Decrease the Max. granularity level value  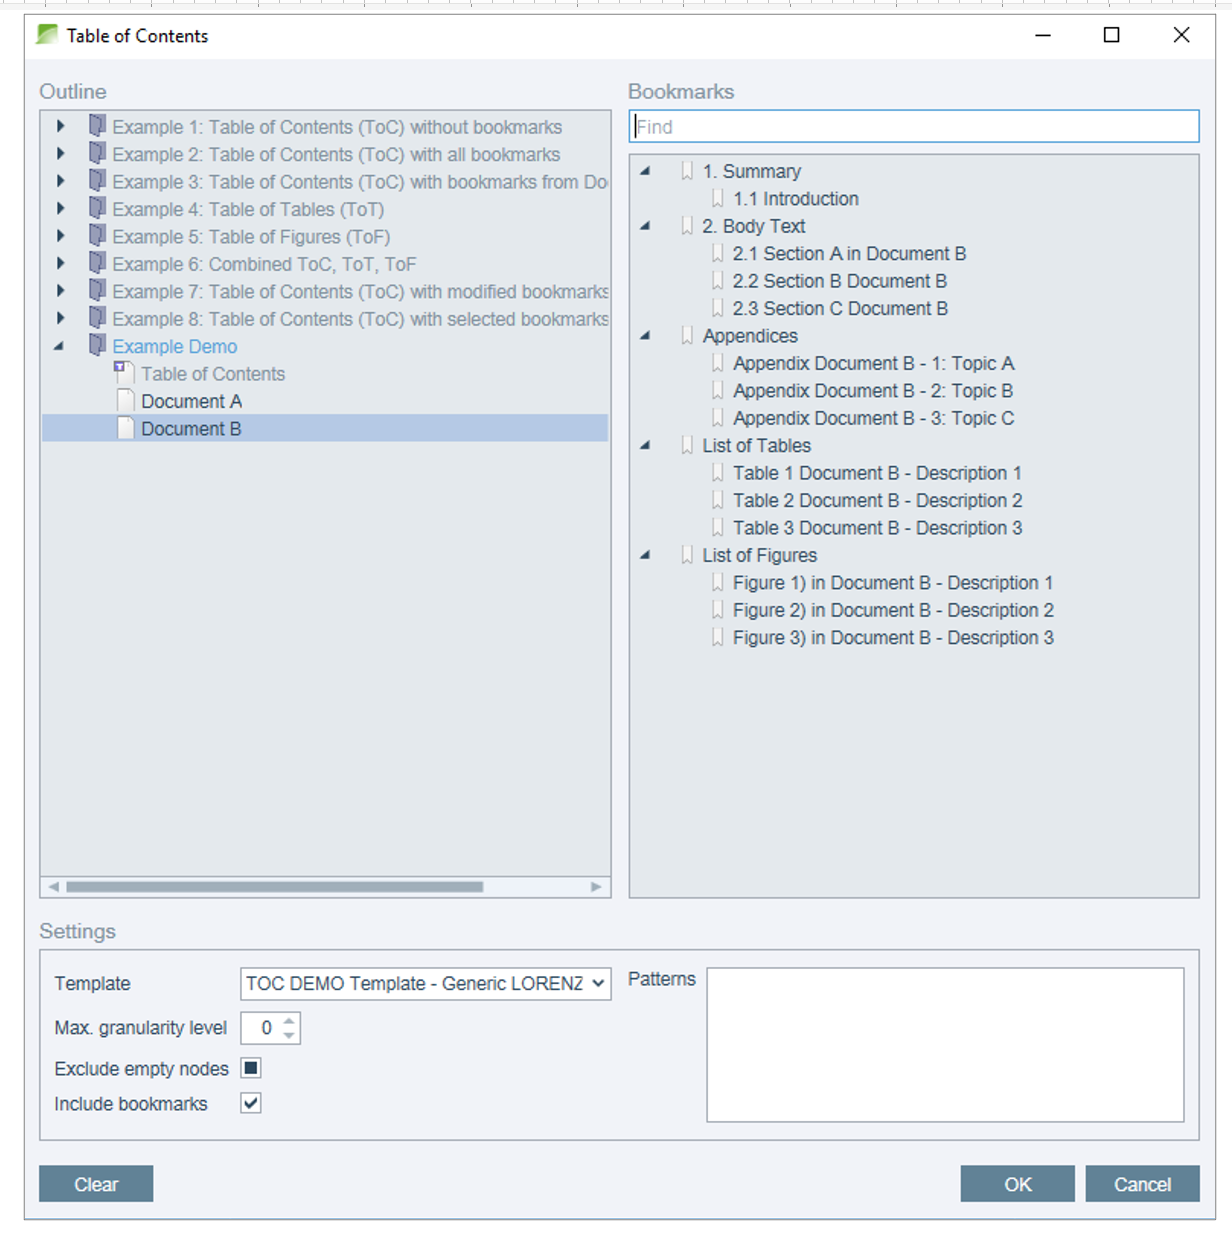tap(289, 1035)
